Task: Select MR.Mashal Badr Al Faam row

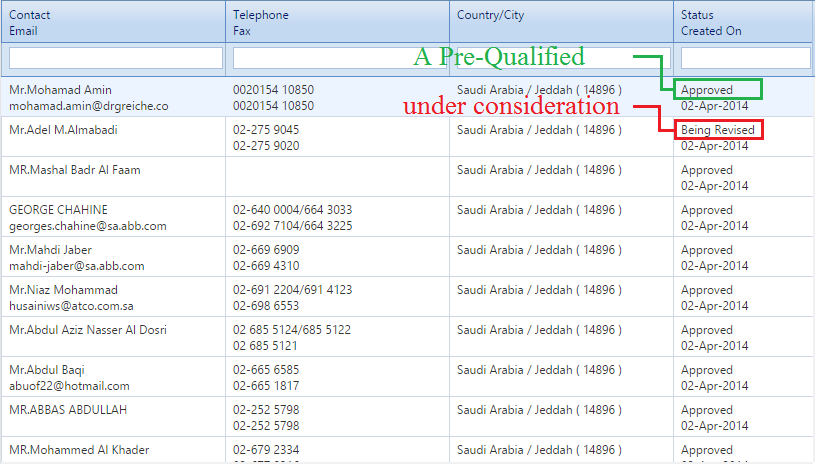Action: (75, 170)
